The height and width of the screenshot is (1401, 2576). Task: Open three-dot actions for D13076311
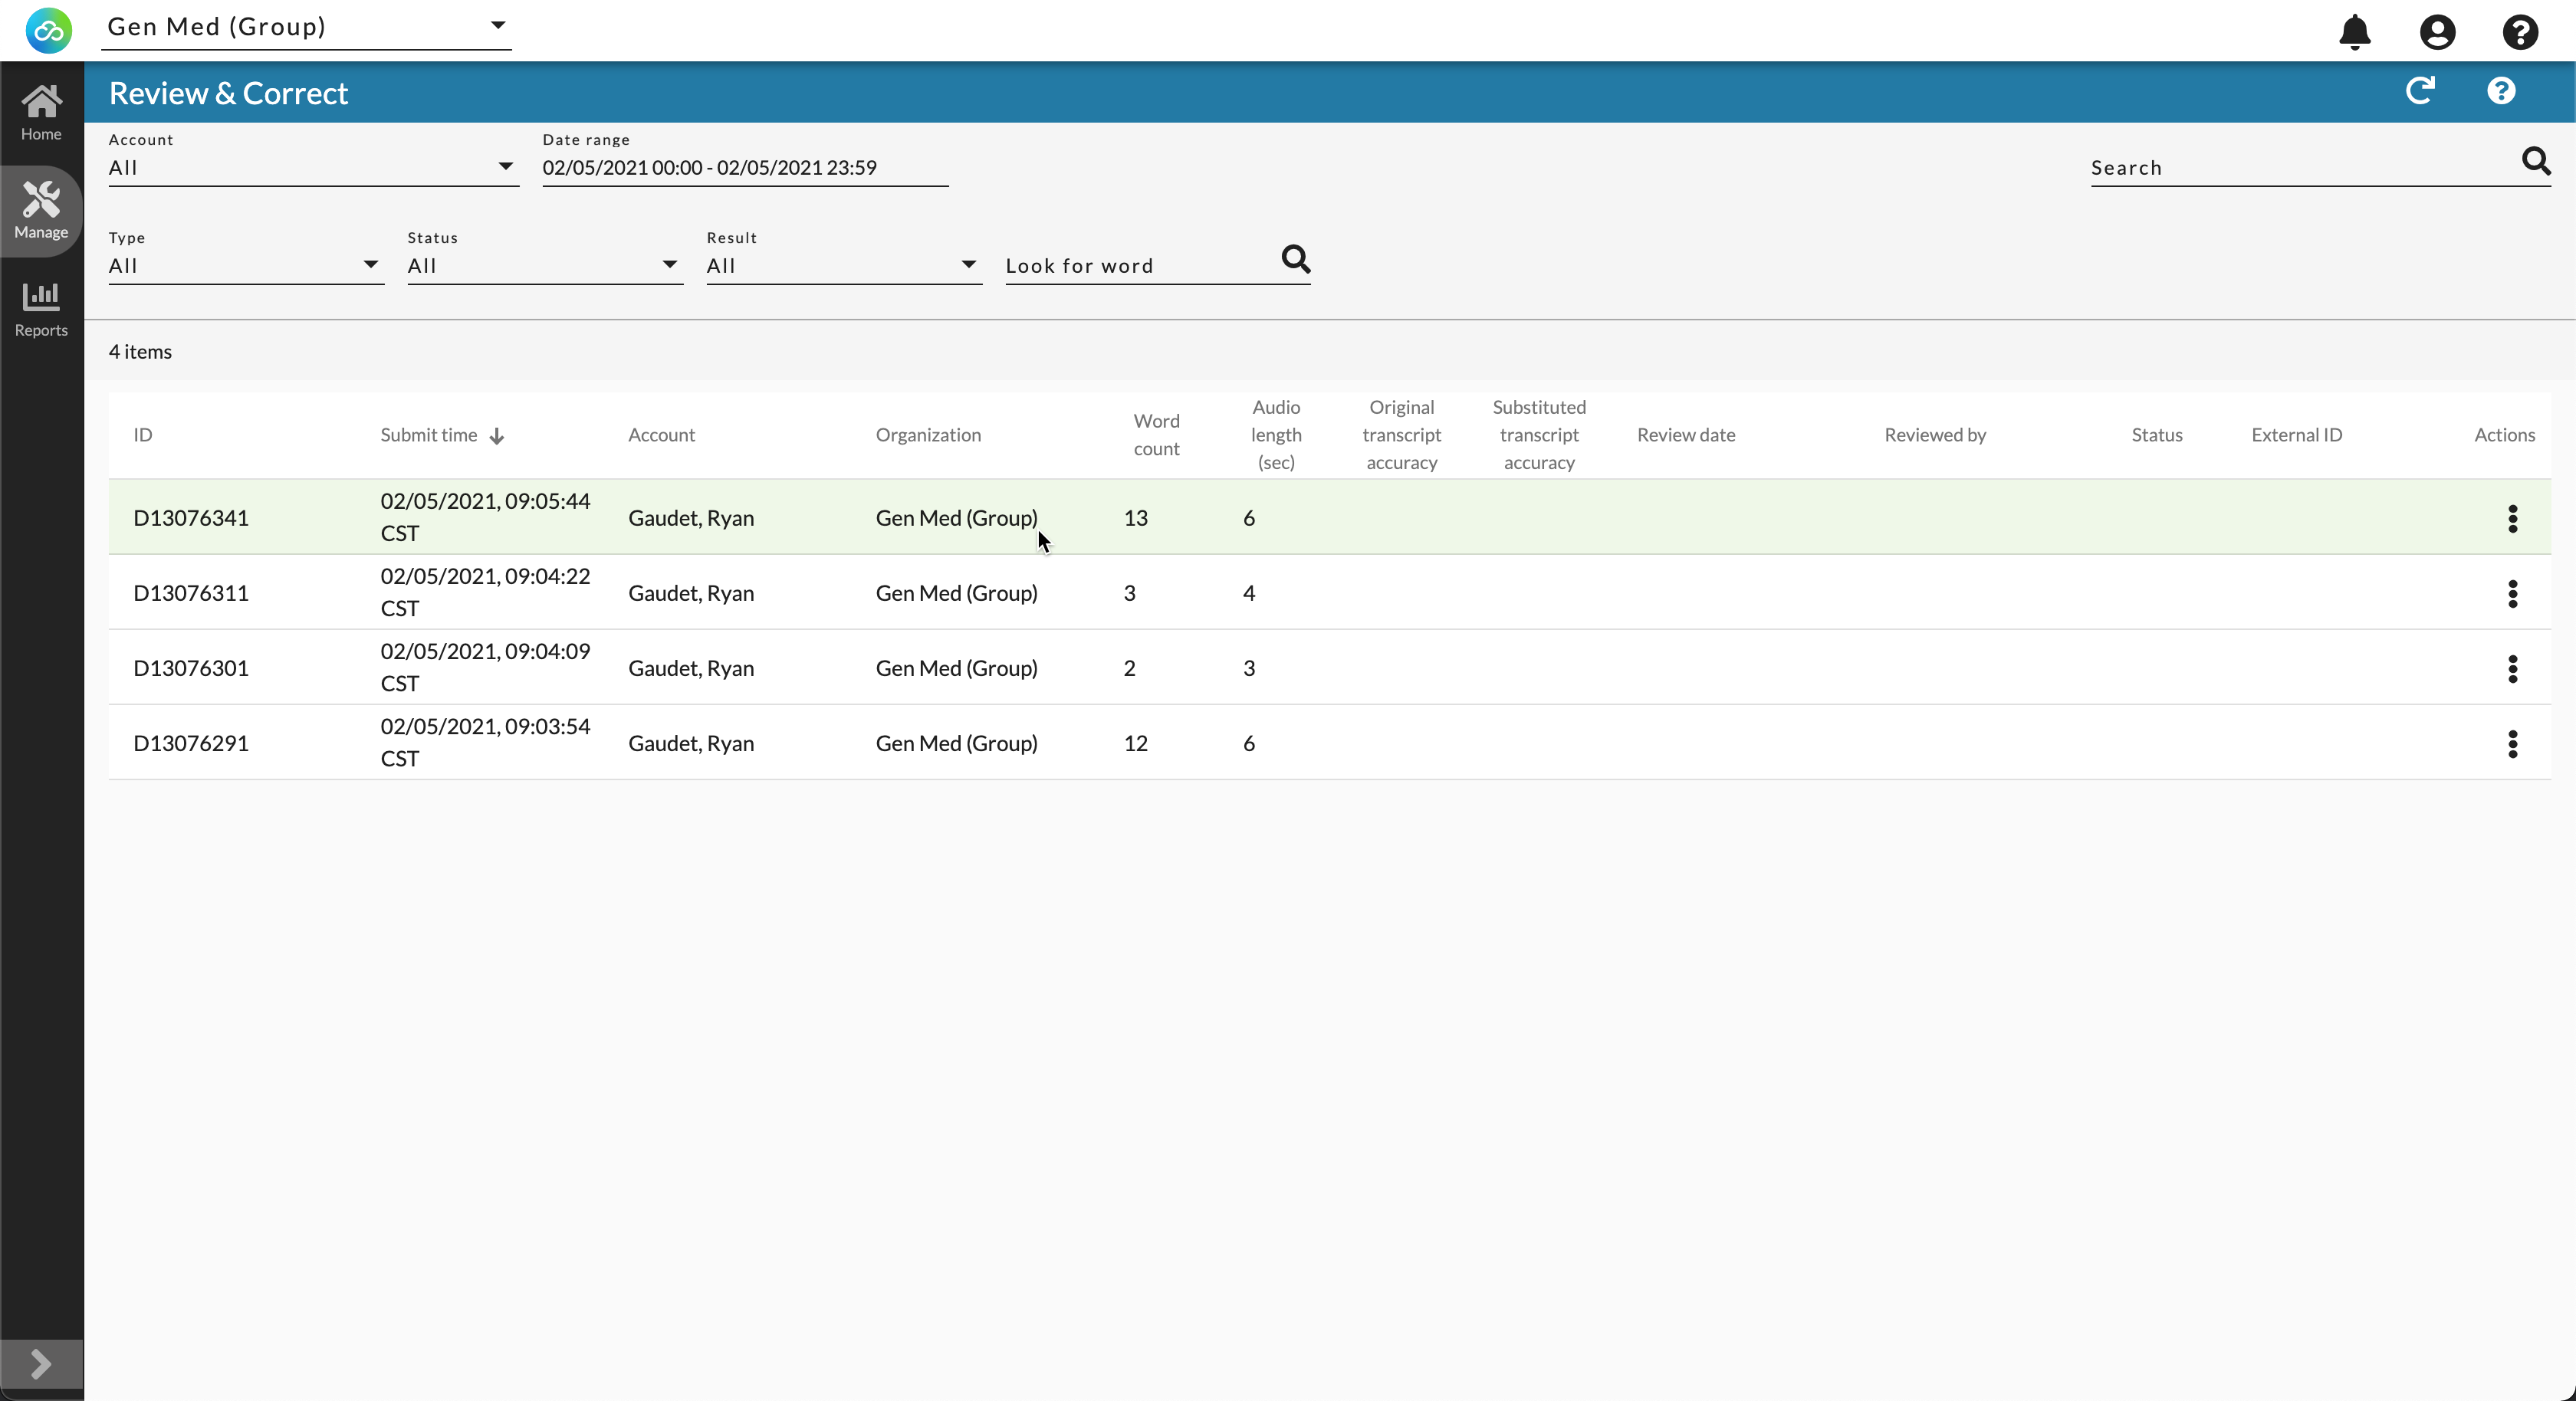(2512, 593)
